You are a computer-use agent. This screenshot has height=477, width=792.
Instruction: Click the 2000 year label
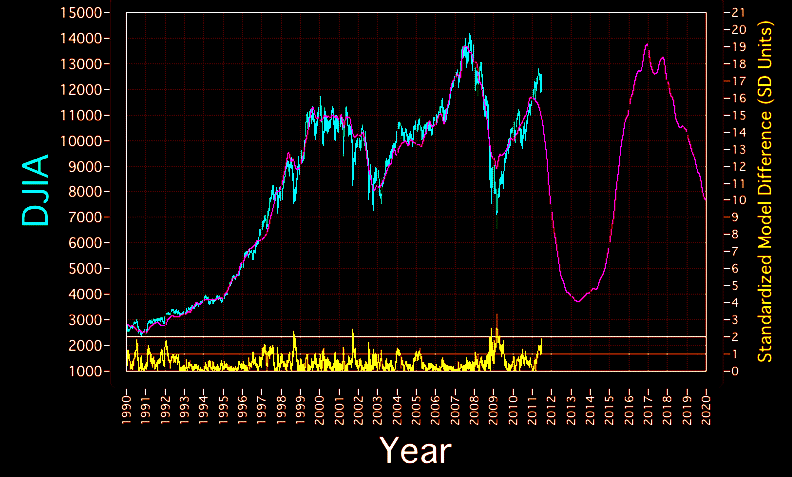[320, 409]
